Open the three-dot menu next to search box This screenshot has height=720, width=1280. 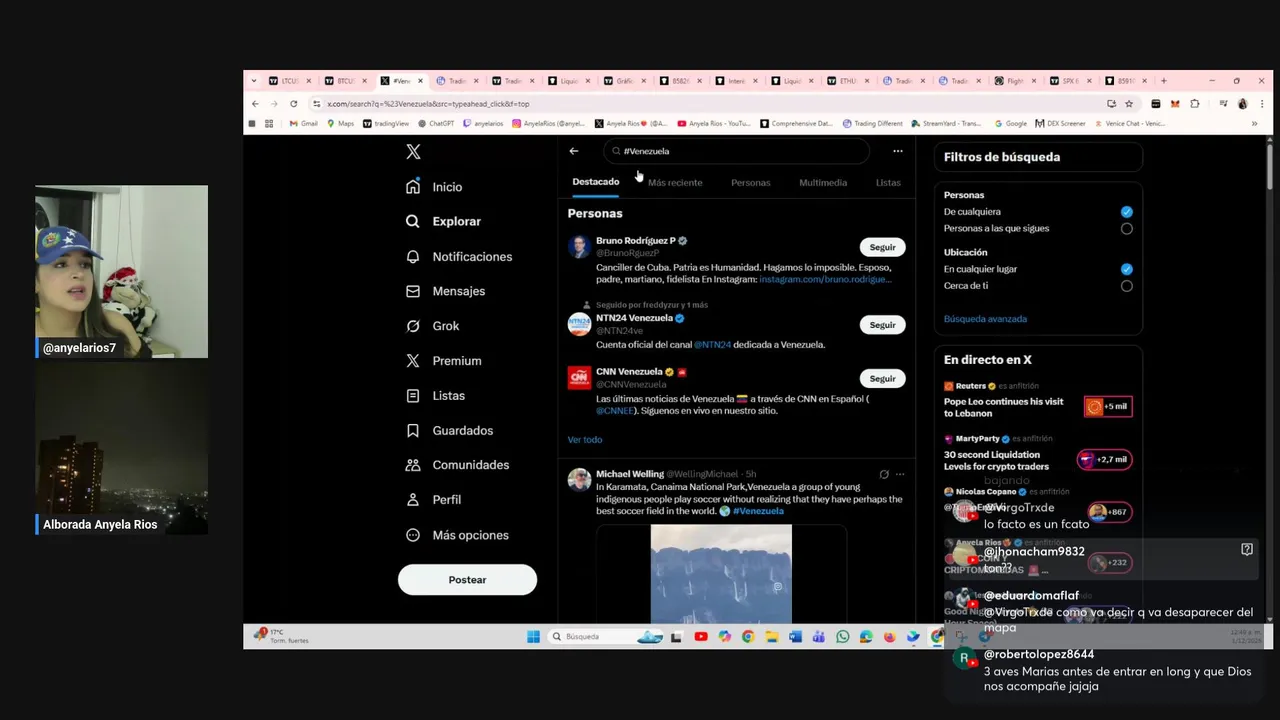pyautogui.click(x=898, y=151)
